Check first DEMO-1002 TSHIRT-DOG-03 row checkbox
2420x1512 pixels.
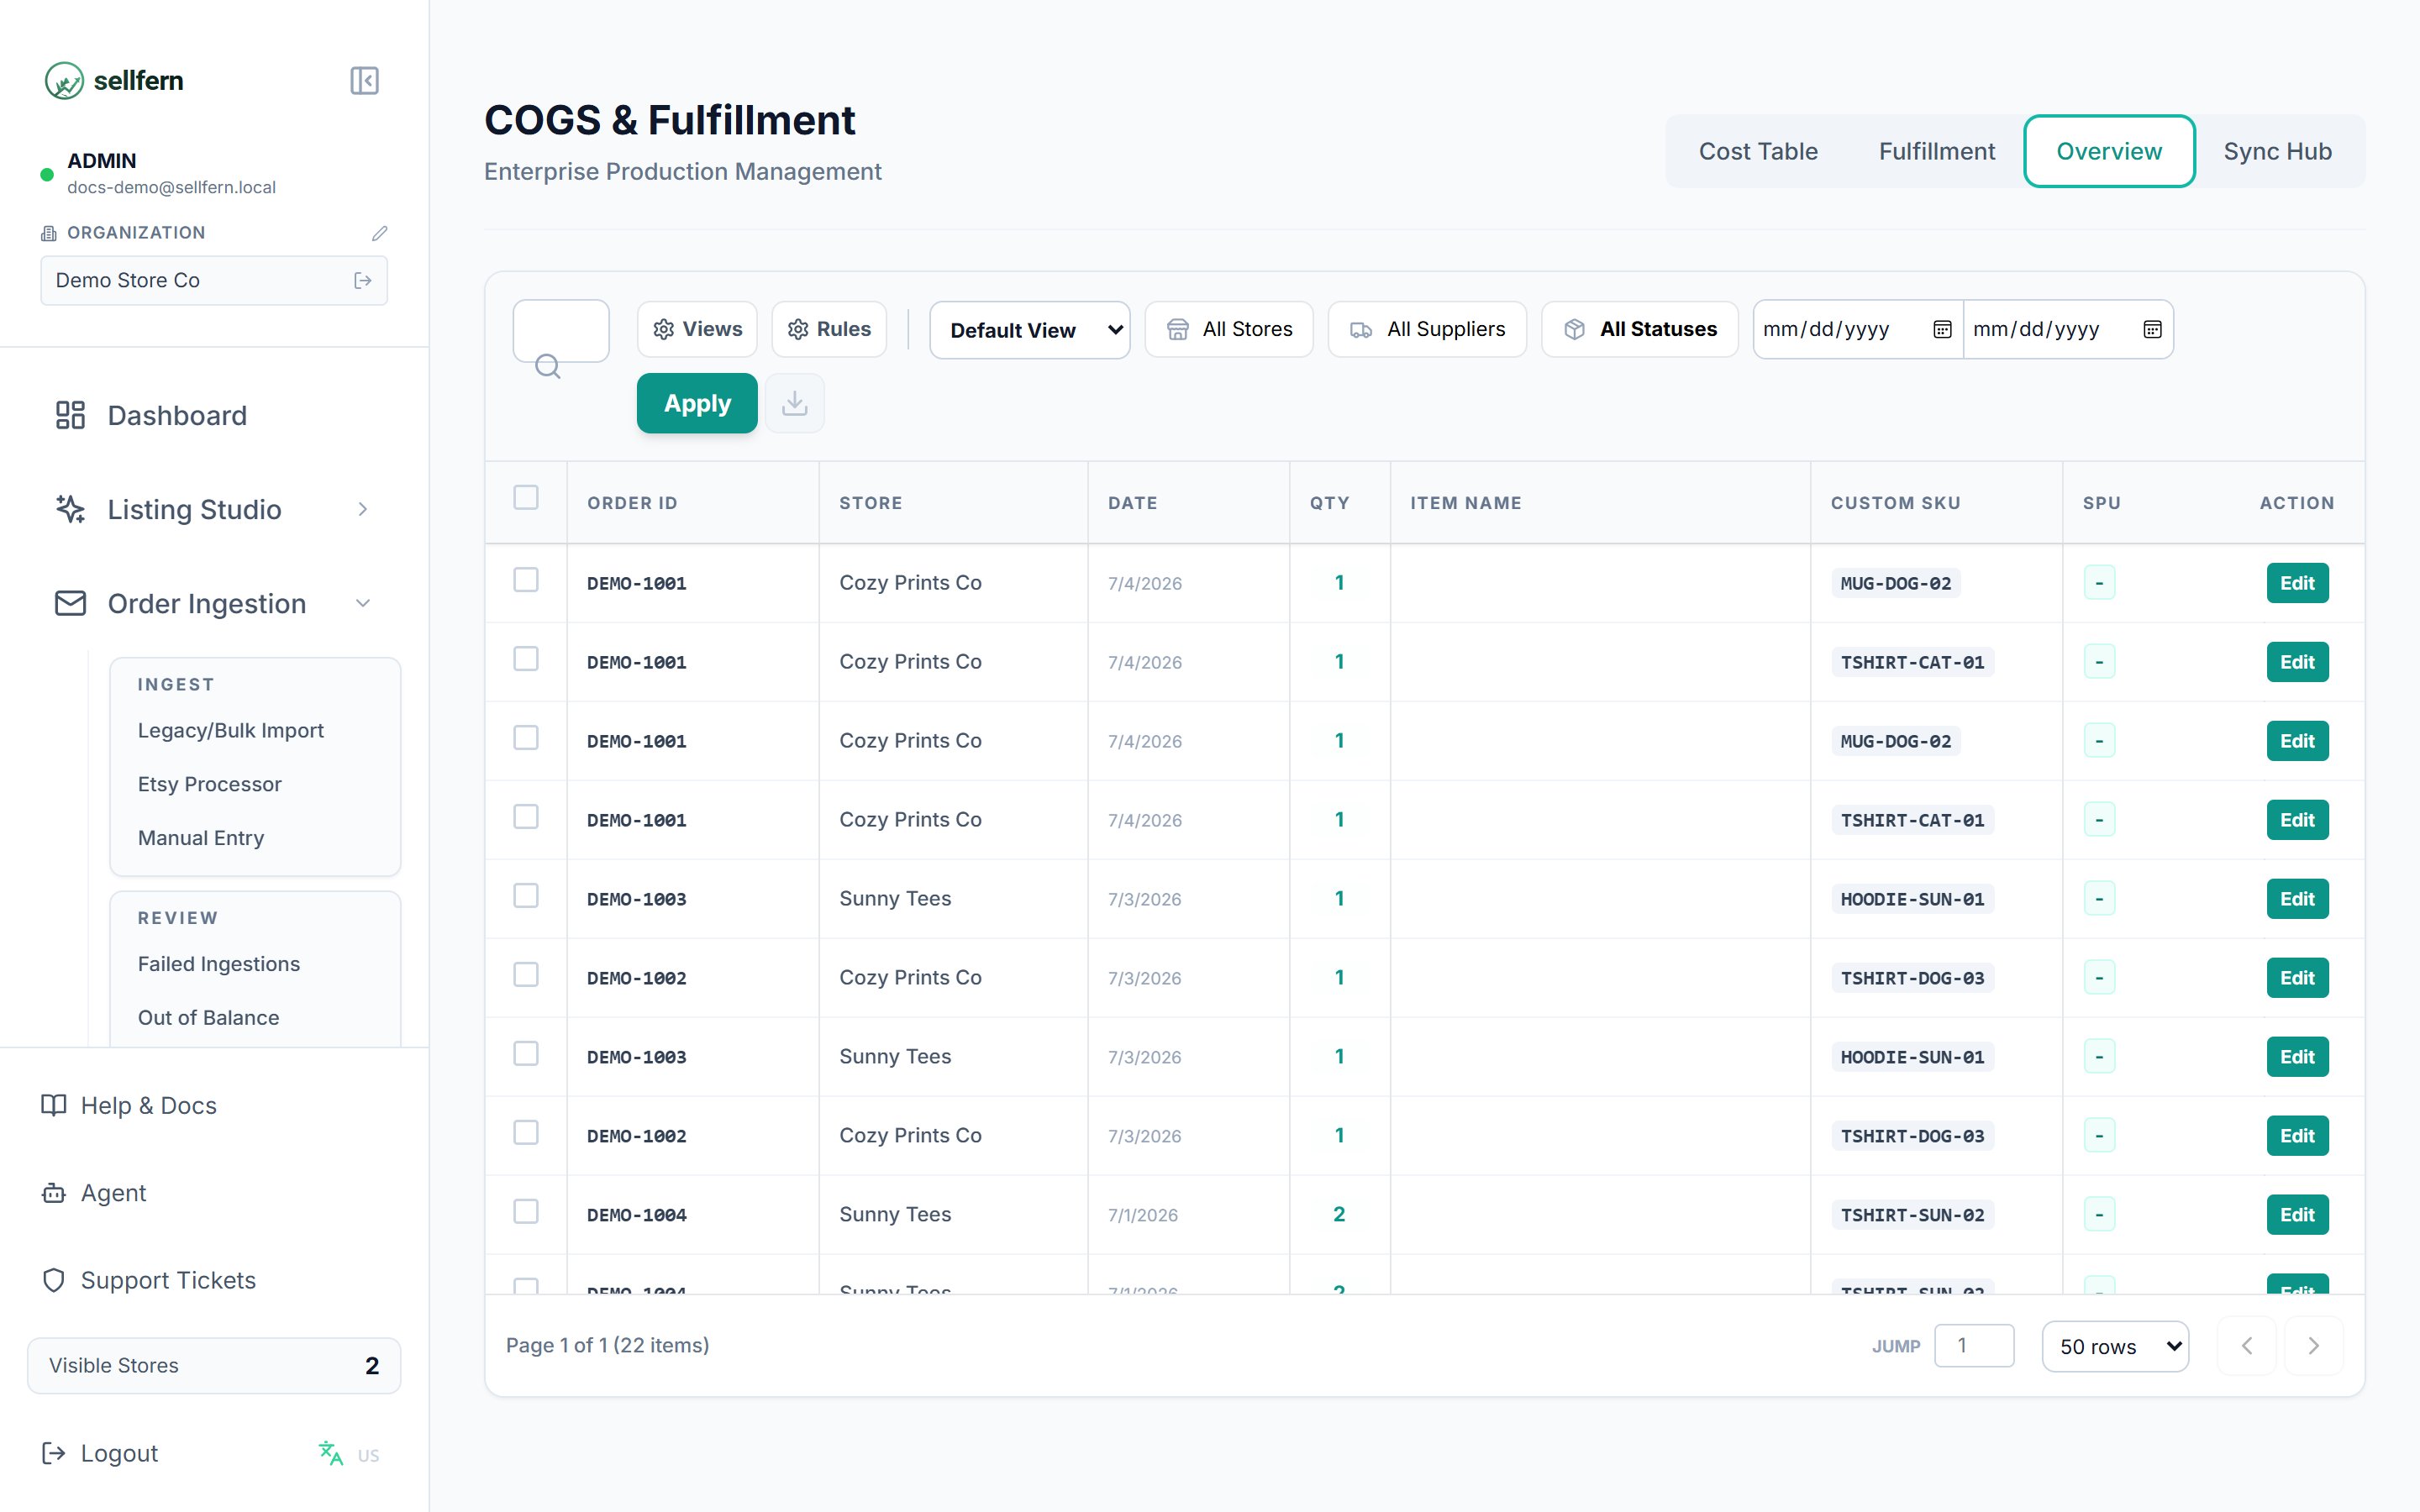(x=526, y=975)
